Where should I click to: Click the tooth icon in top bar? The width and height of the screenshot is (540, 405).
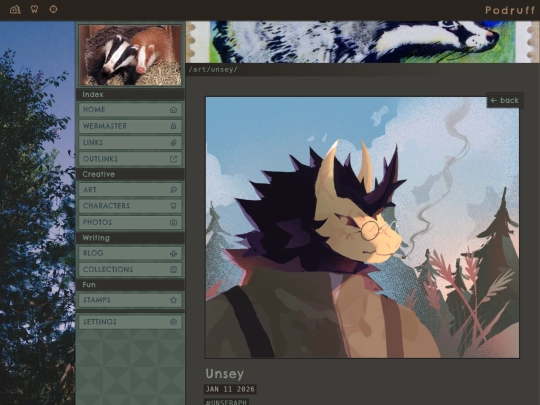coord(34,9)
